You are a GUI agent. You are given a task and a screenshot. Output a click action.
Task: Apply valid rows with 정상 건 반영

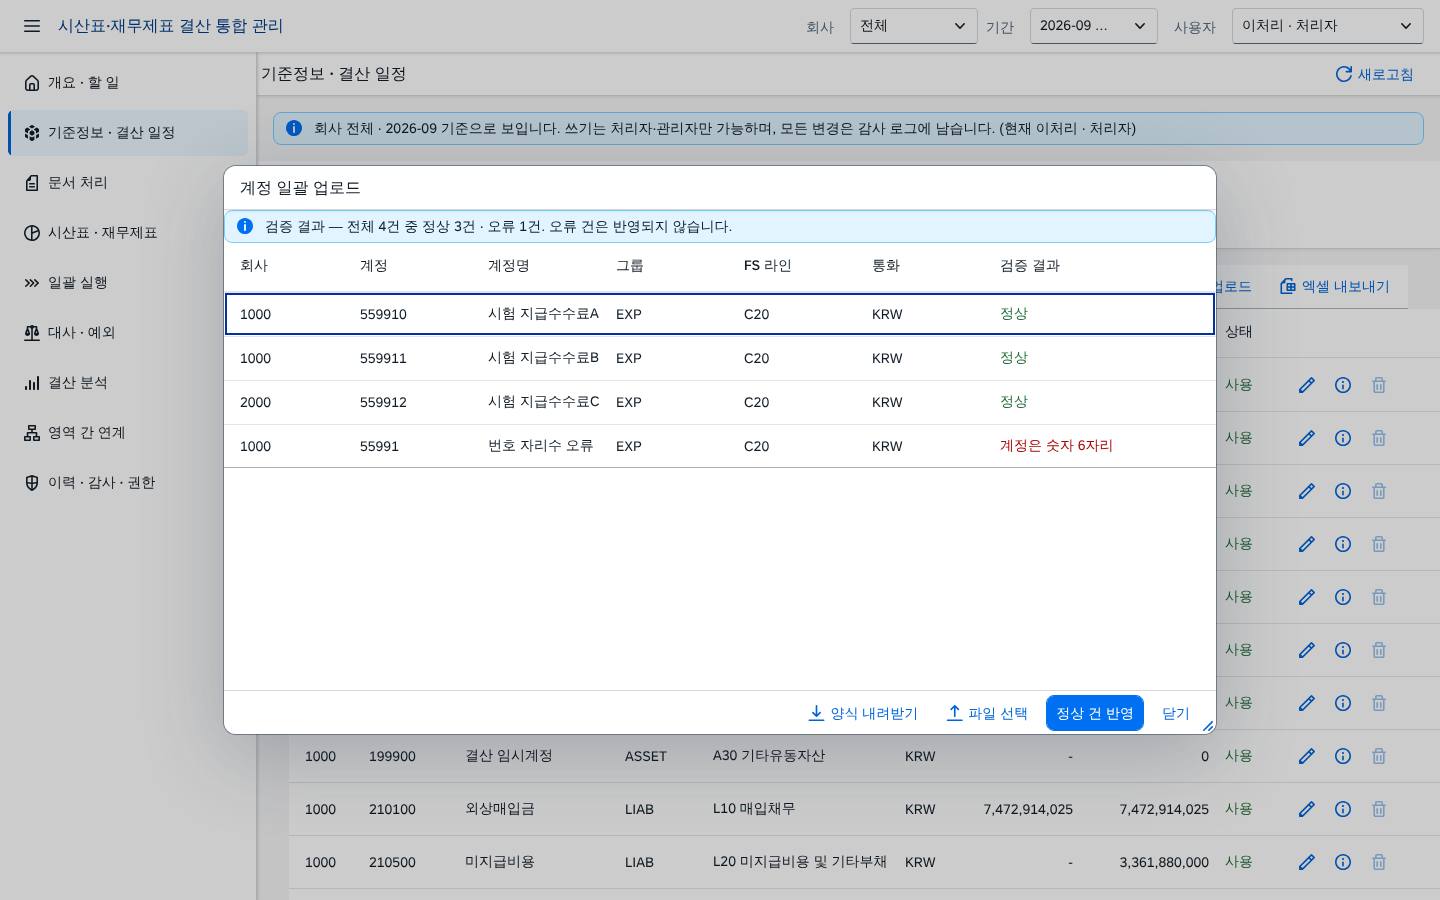click(x=1095, y=713)
